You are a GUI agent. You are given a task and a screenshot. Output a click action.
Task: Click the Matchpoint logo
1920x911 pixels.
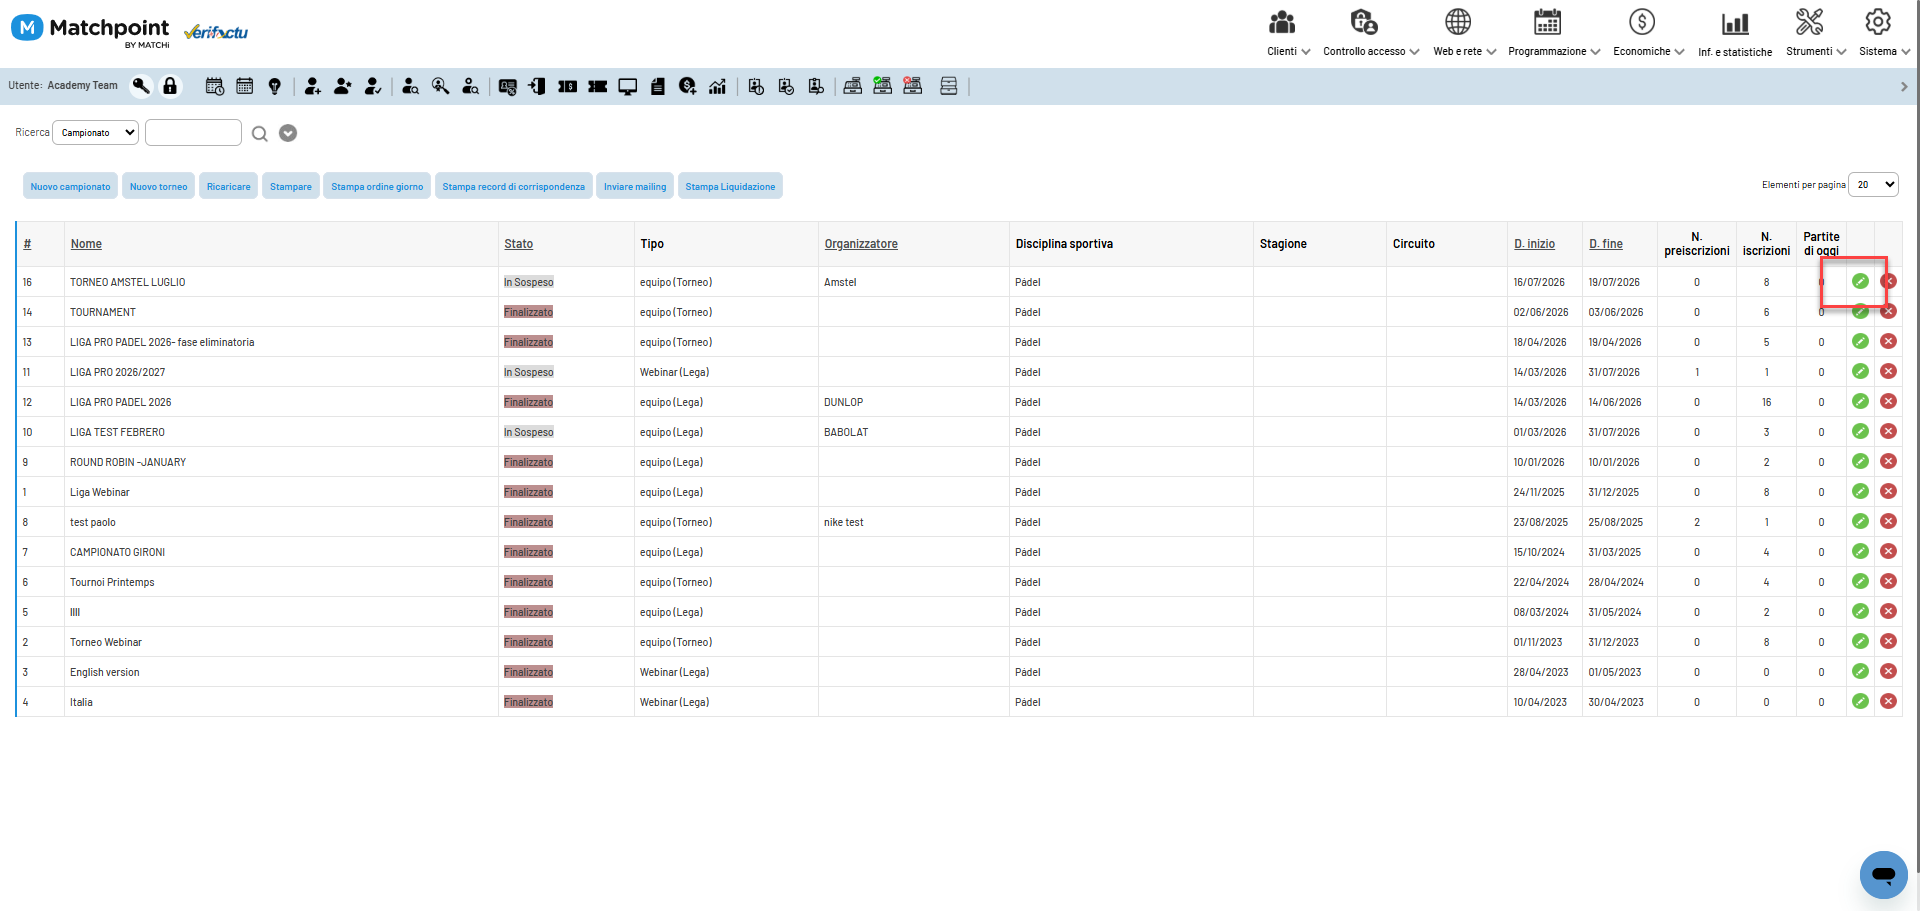pyautogui.click(x=91, y=29)
